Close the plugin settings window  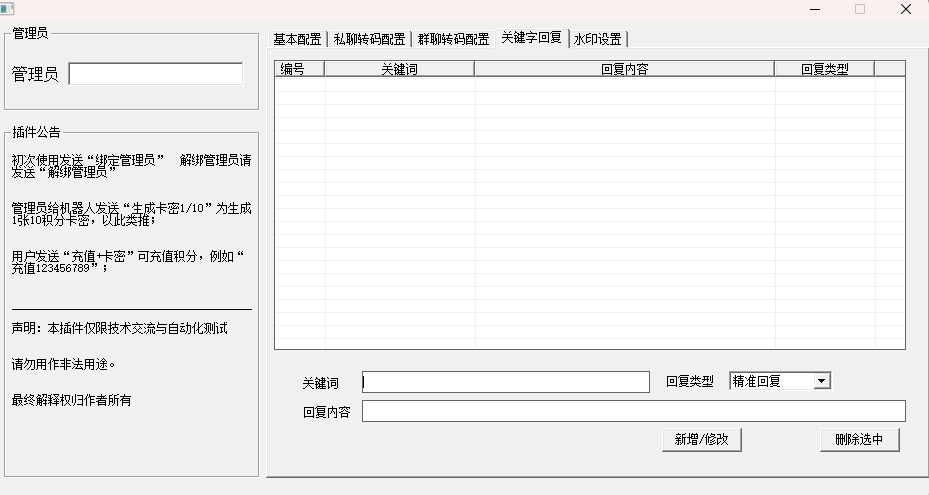[x=905, y=9]
